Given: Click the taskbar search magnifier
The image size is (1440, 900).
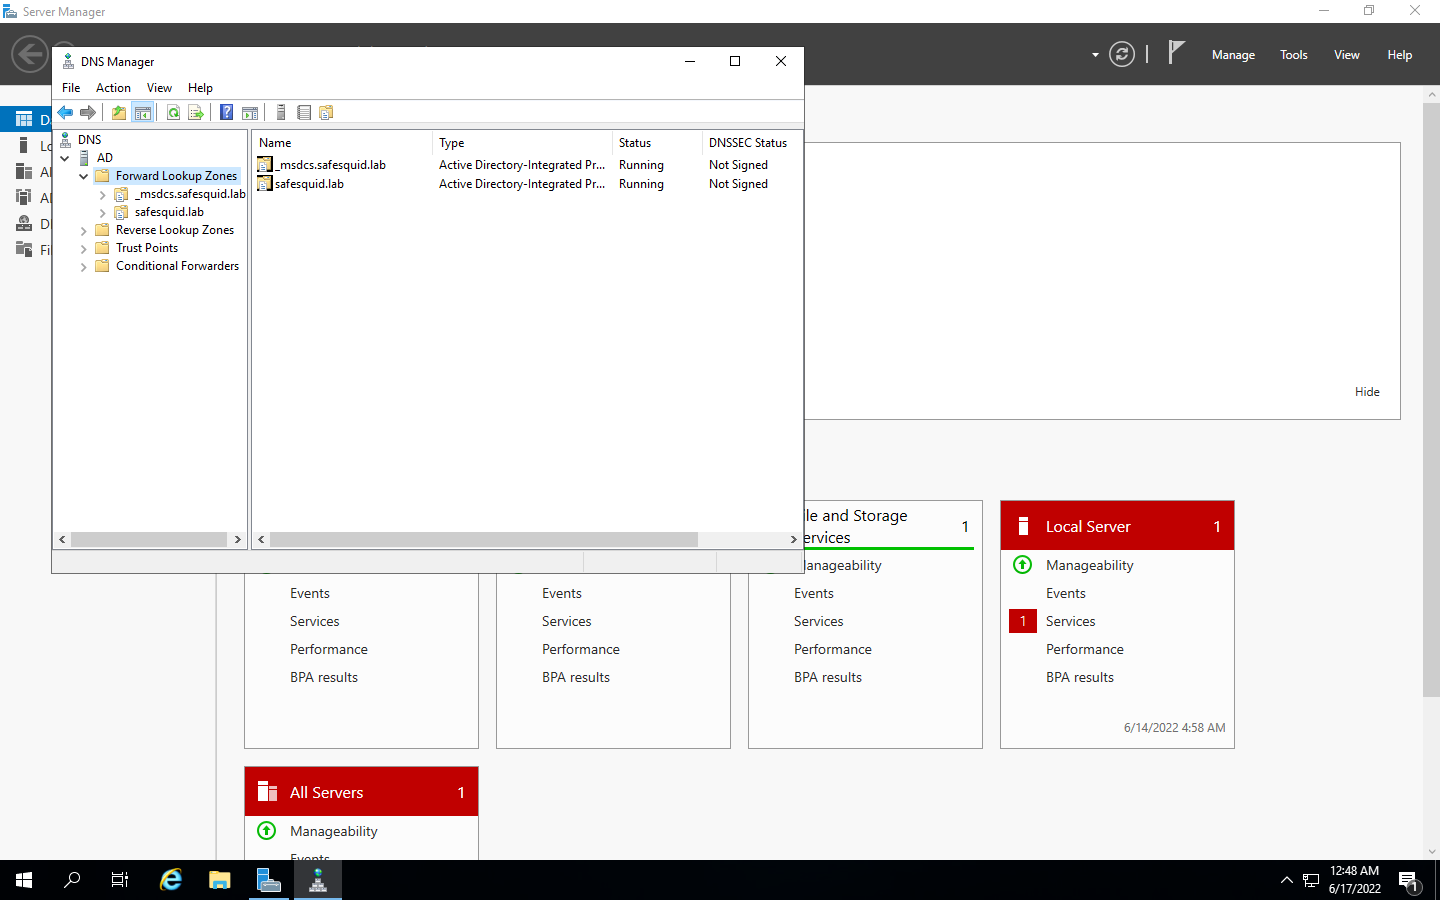Looking at the screenshot, I should [x=72, y=880].
